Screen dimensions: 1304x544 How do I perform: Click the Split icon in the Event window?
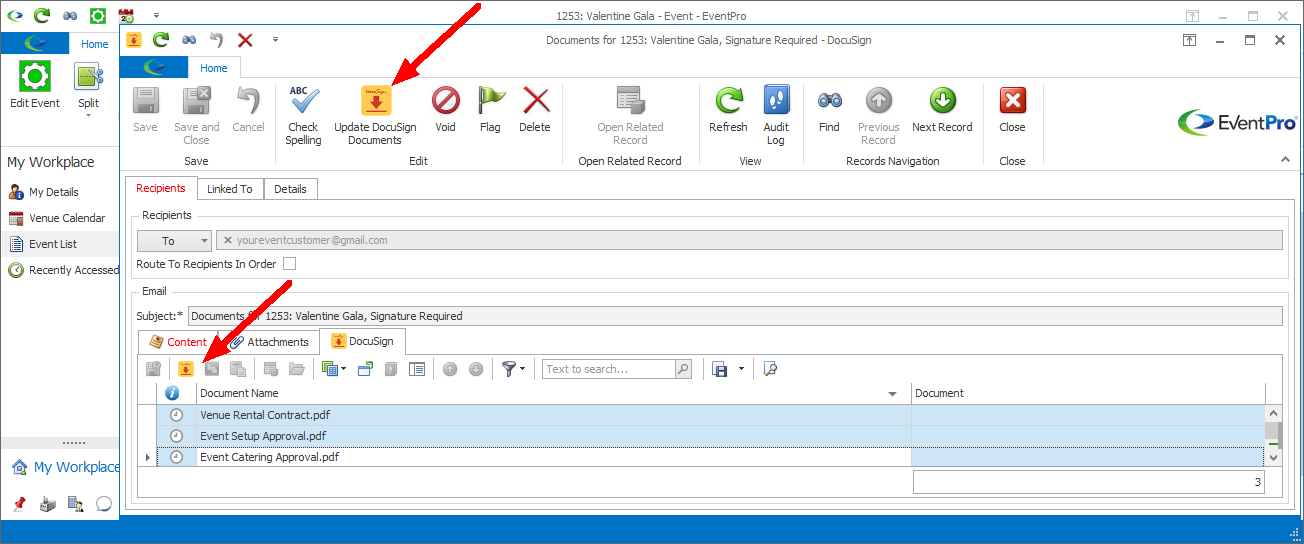pos(88,78)
